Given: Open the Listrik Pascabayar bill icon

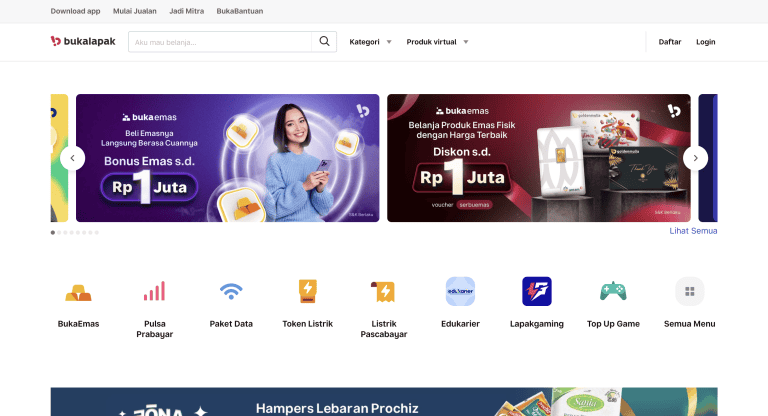Looking at the screenshot, I should (x=384, y=292).
